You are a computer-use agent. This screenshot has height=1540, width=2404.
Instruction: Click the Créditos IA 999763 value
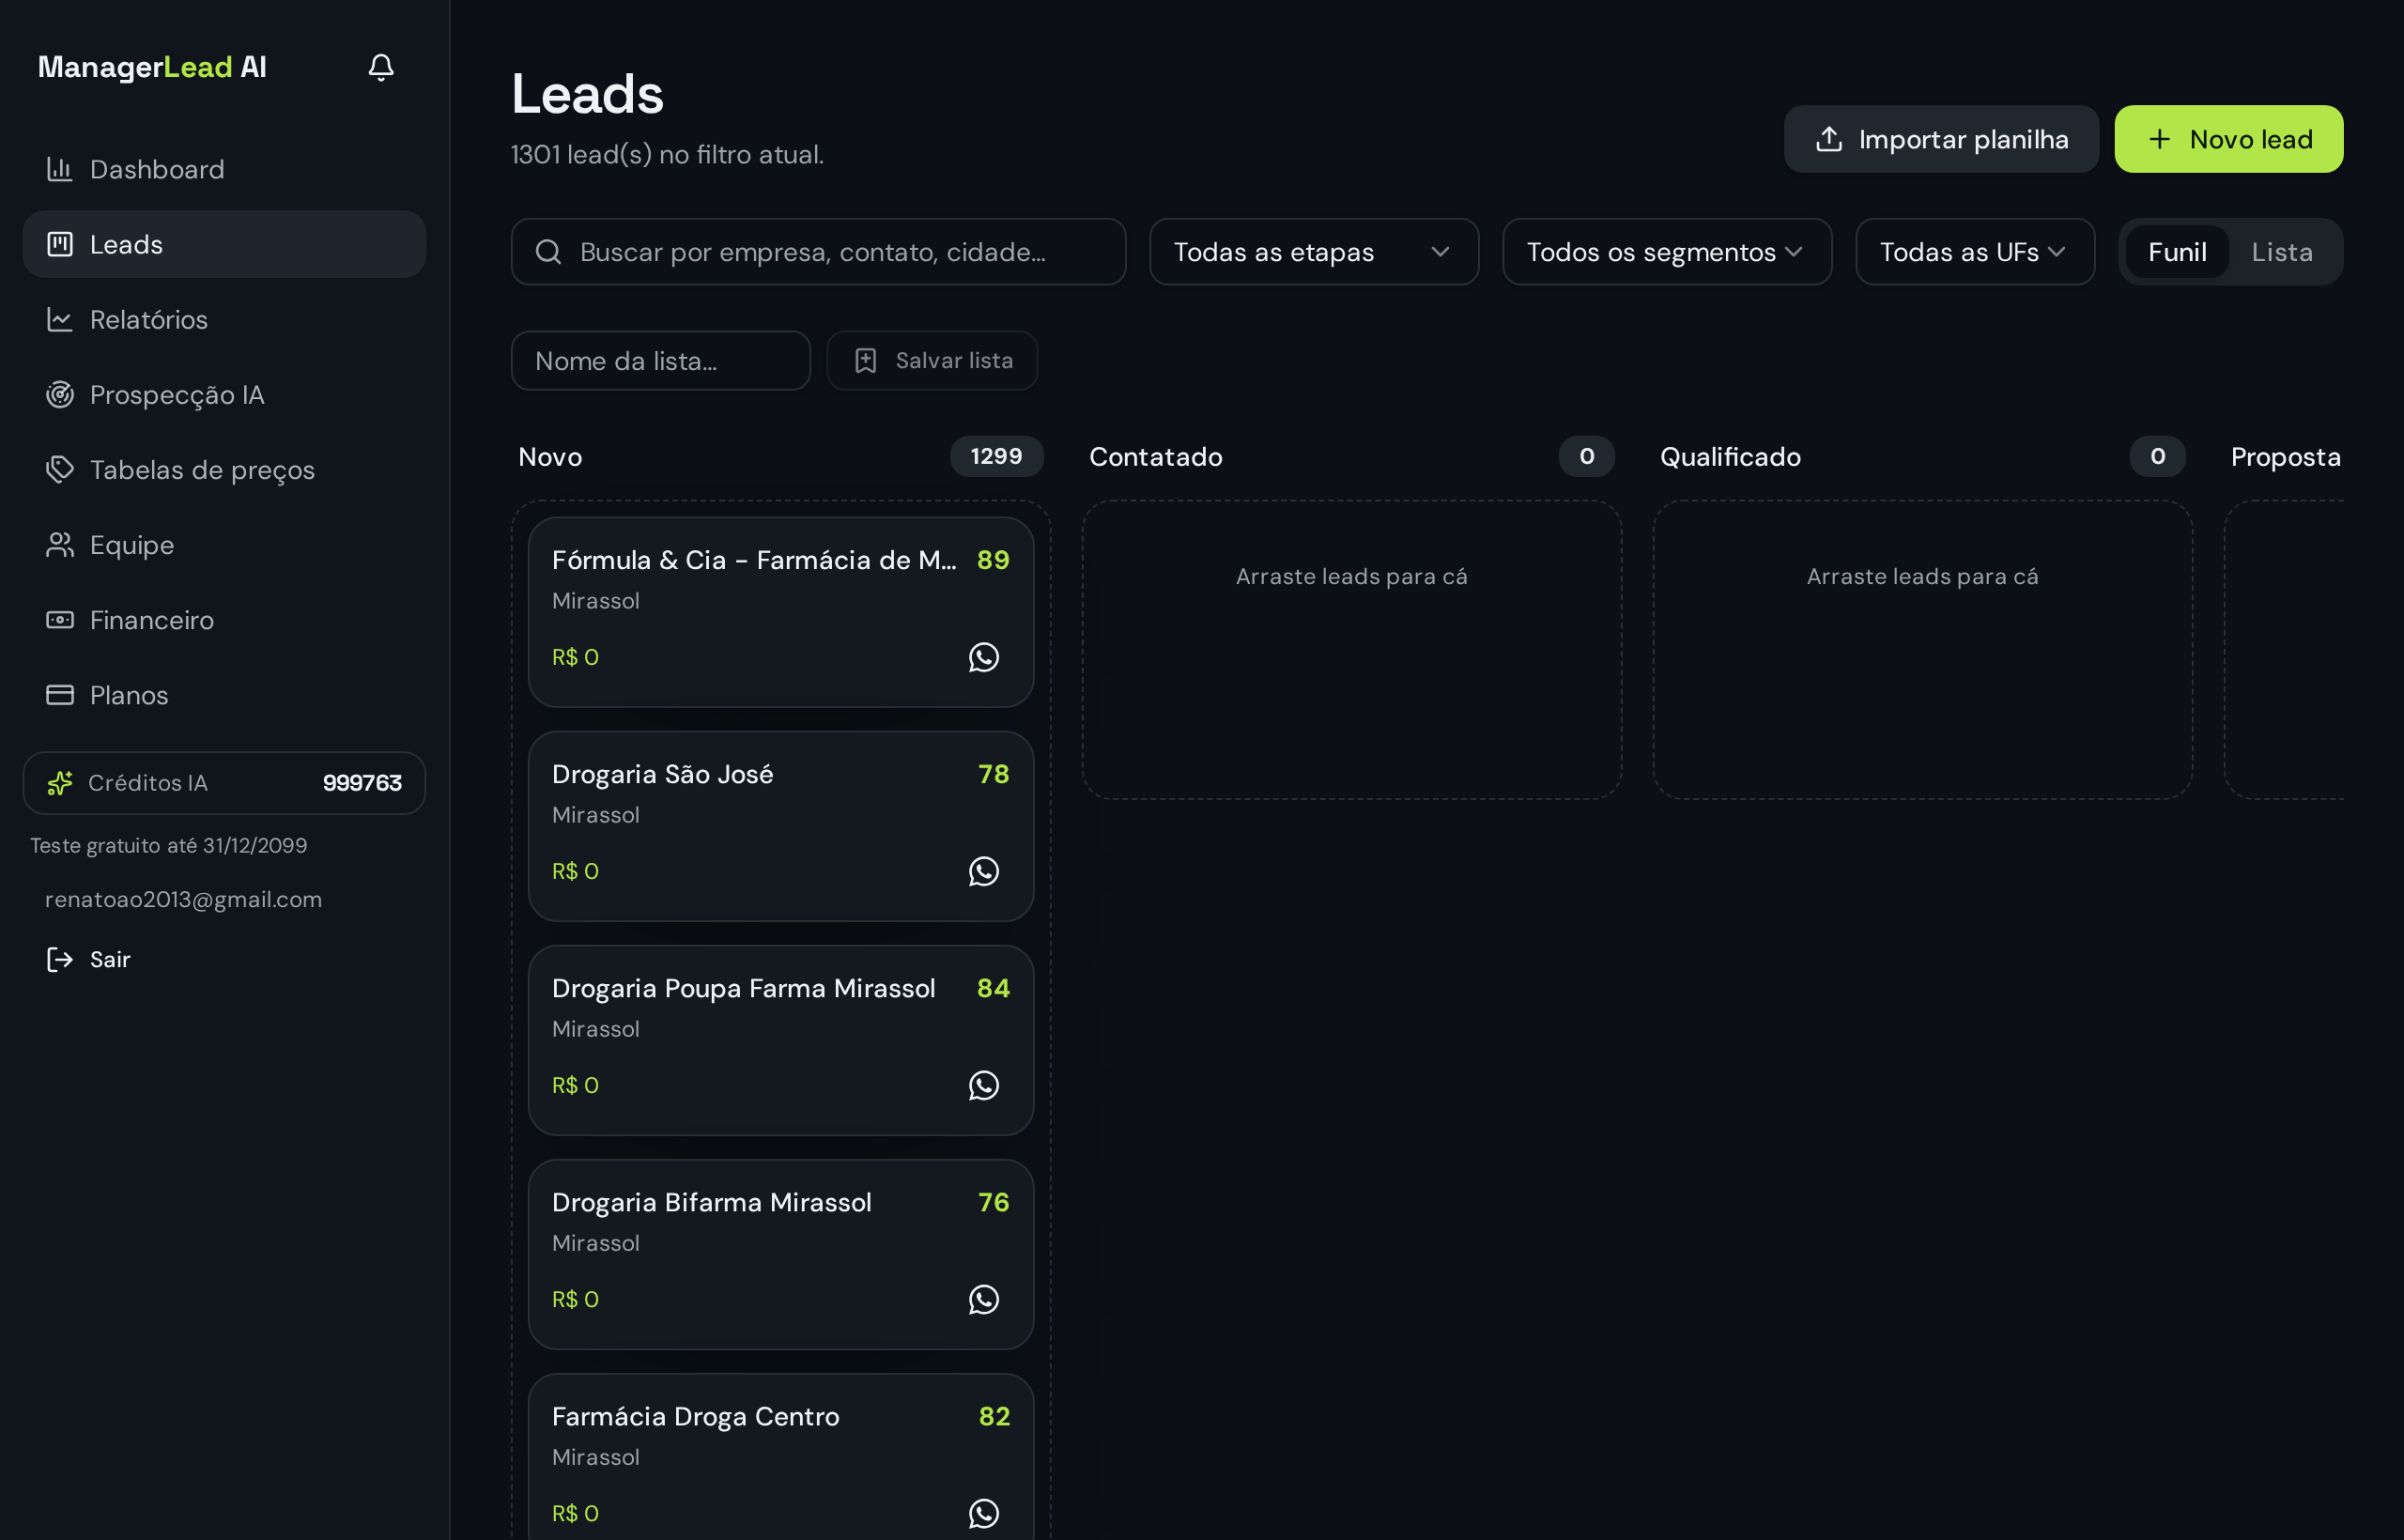pyautogui.click(x=362, y=782)
